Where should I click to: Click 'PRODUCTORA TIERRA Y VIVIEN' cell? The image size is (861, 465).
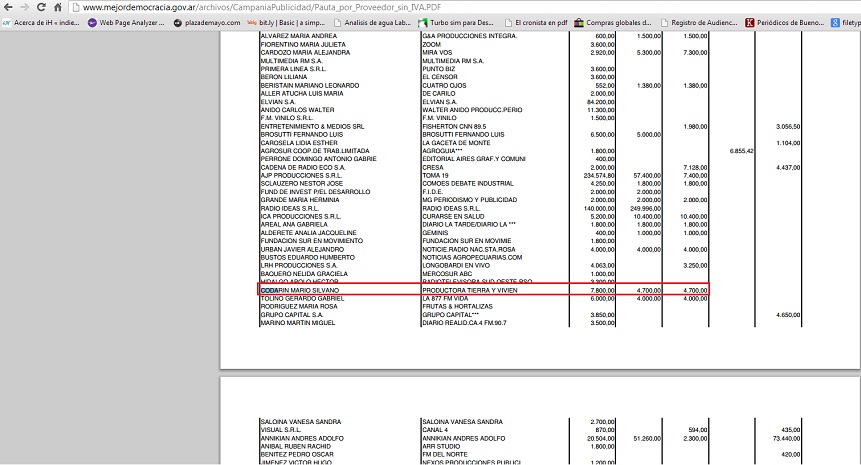point(469,290)
